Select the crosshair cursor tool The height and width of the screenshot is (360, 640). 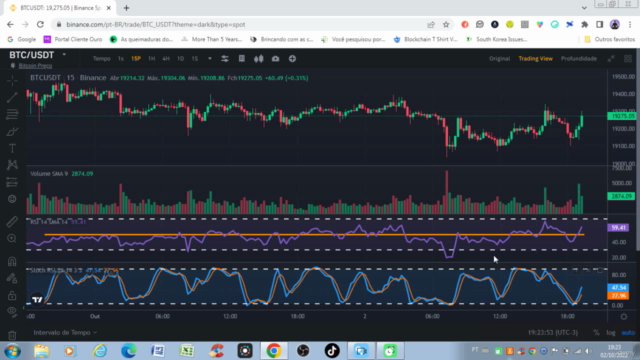tap(12, 80)
